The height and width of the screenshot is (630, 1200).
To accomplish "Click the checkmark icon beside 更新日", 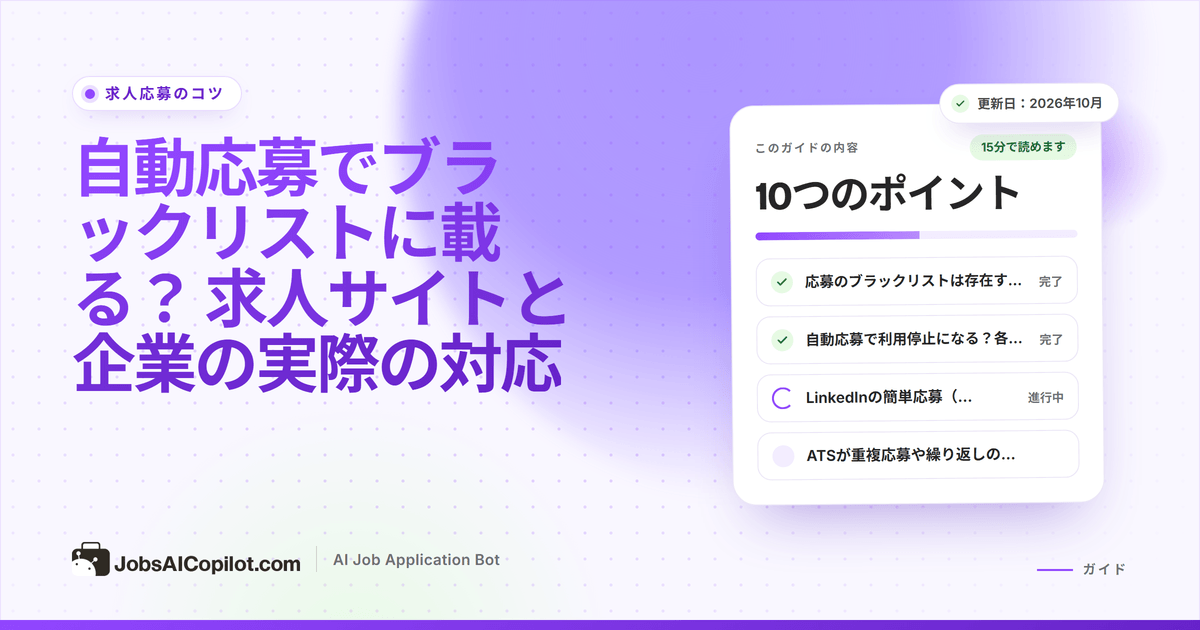I will pyautogui.click(x=960, y=103).
